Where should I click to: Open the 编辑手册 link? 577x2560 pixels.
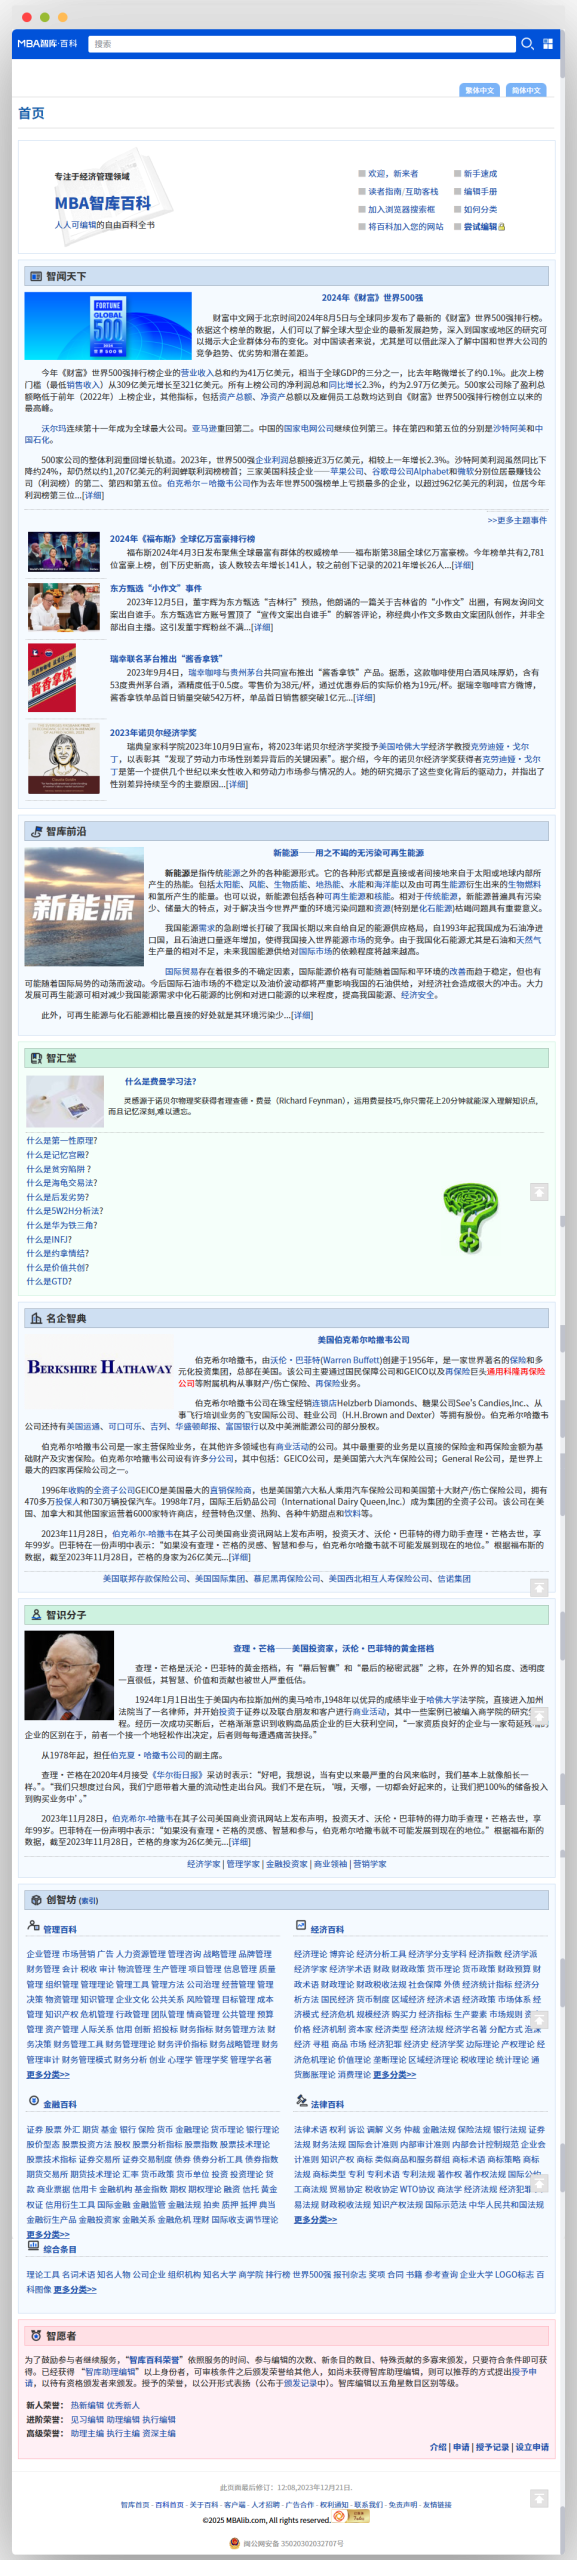tap(480, 191)
